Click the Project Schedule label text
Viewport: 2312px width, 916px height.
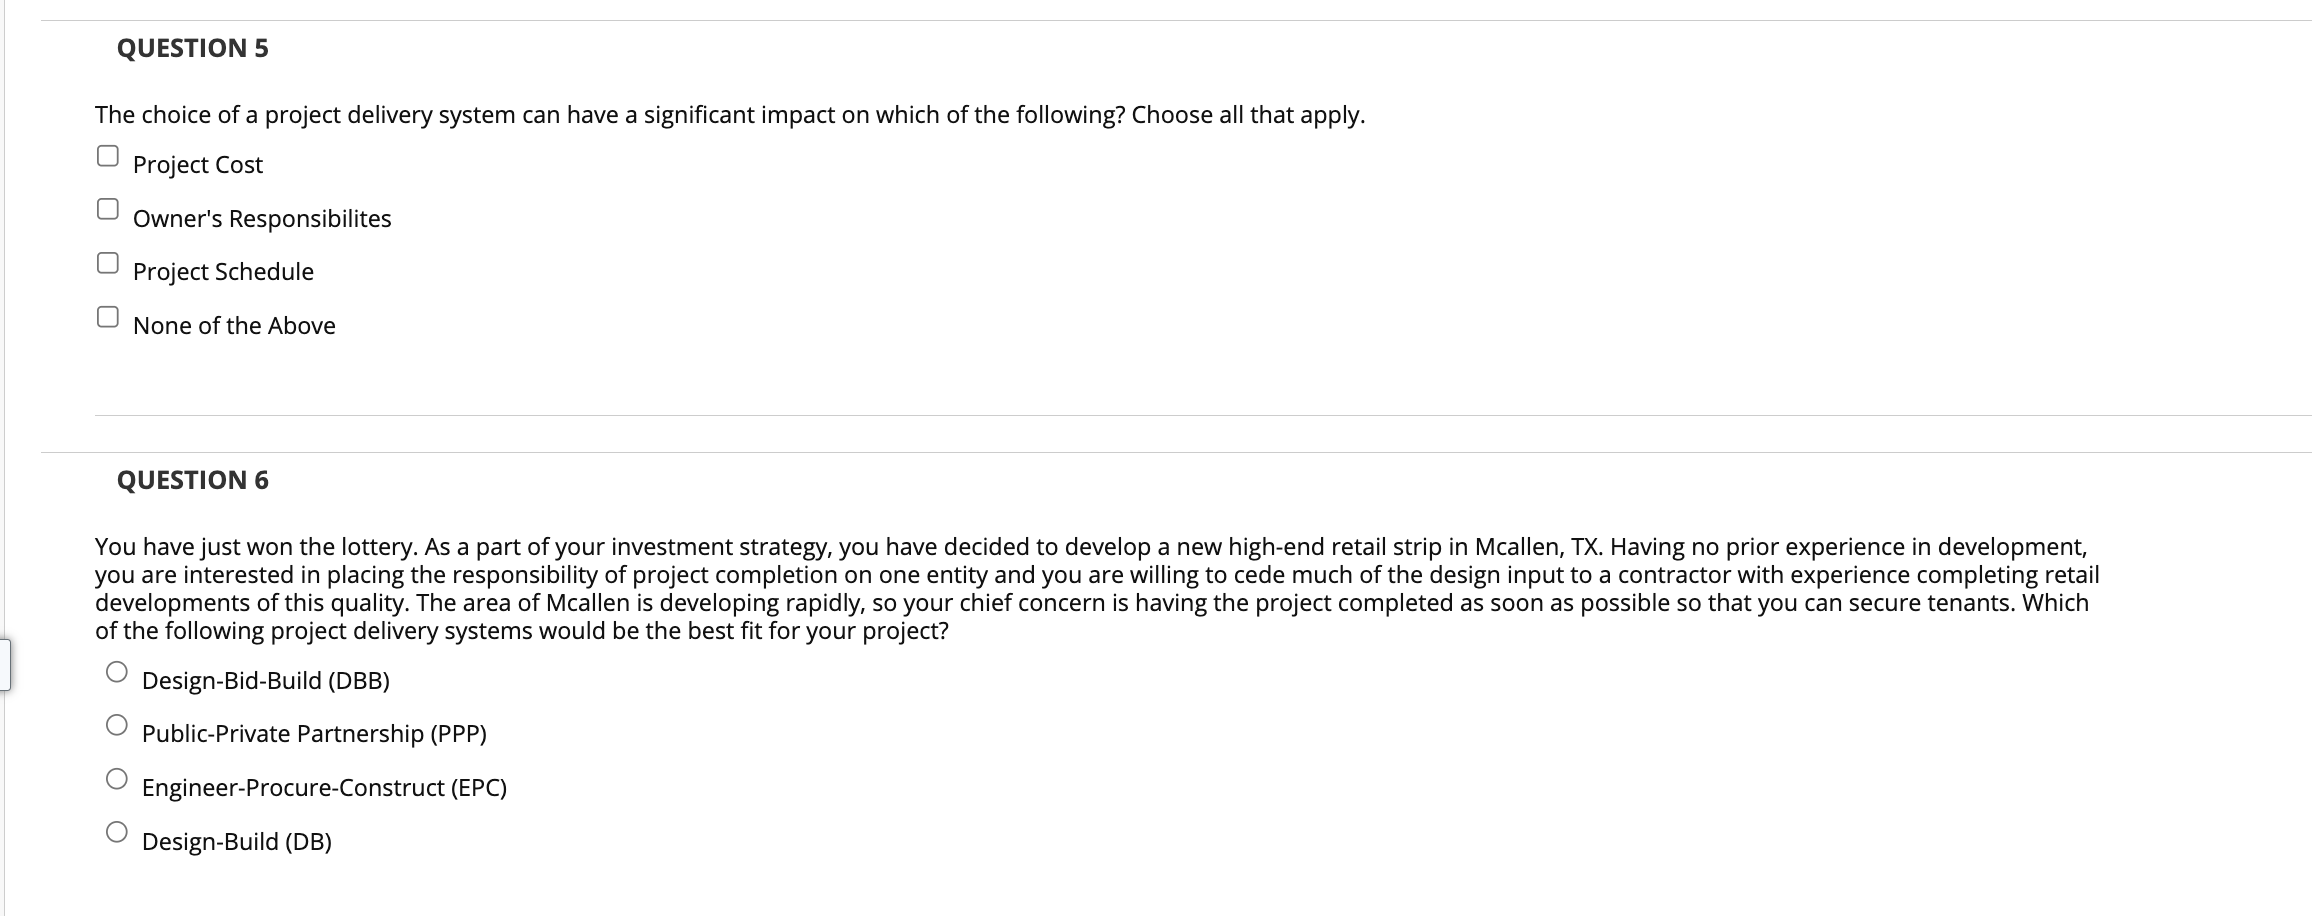pos(223,271)
